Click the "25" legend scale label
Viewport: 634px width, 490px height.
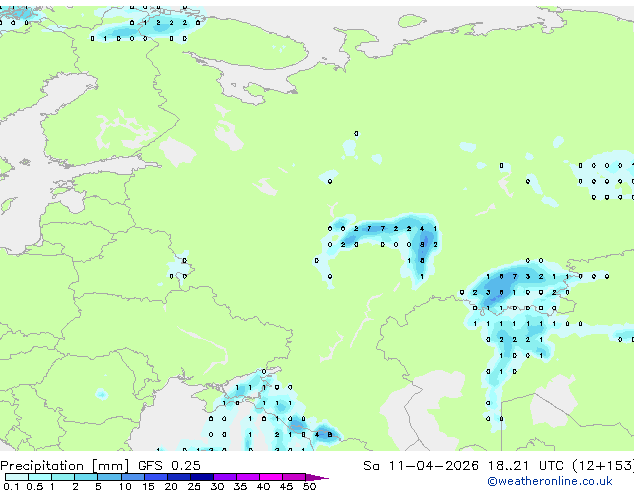coord(194,486)
